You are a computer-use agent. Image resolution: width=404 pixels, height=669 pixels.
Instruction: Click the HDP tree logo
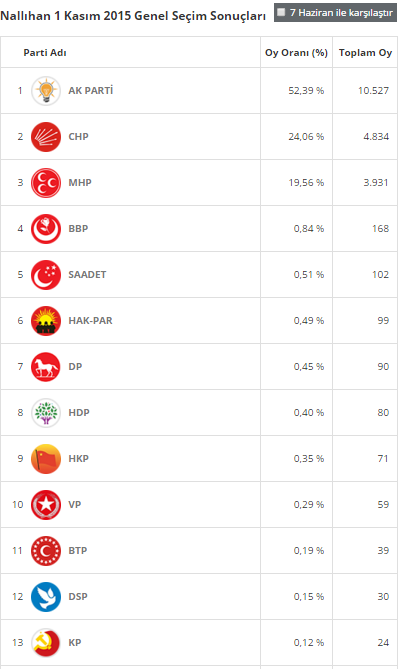(46, 413)
